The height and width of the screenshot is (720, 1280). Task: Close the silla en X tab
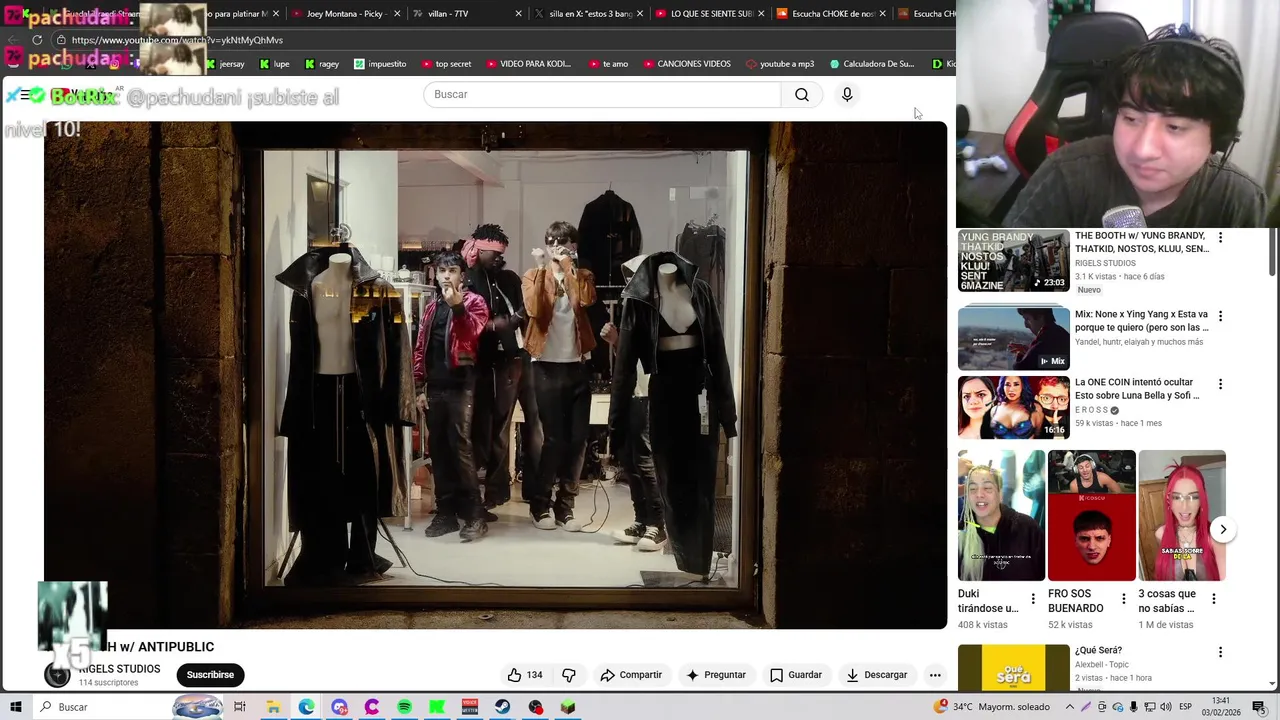click(639, 14)
